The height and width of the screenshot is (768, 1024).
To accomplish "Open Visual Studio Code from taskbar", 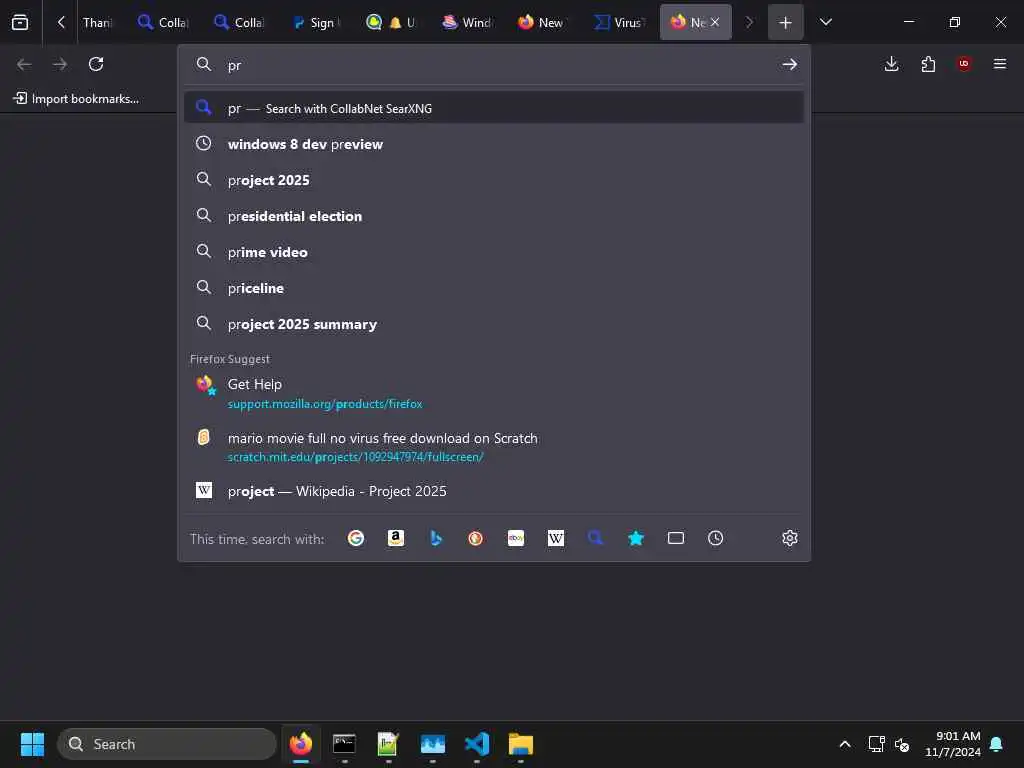I will tap(477, 744).
